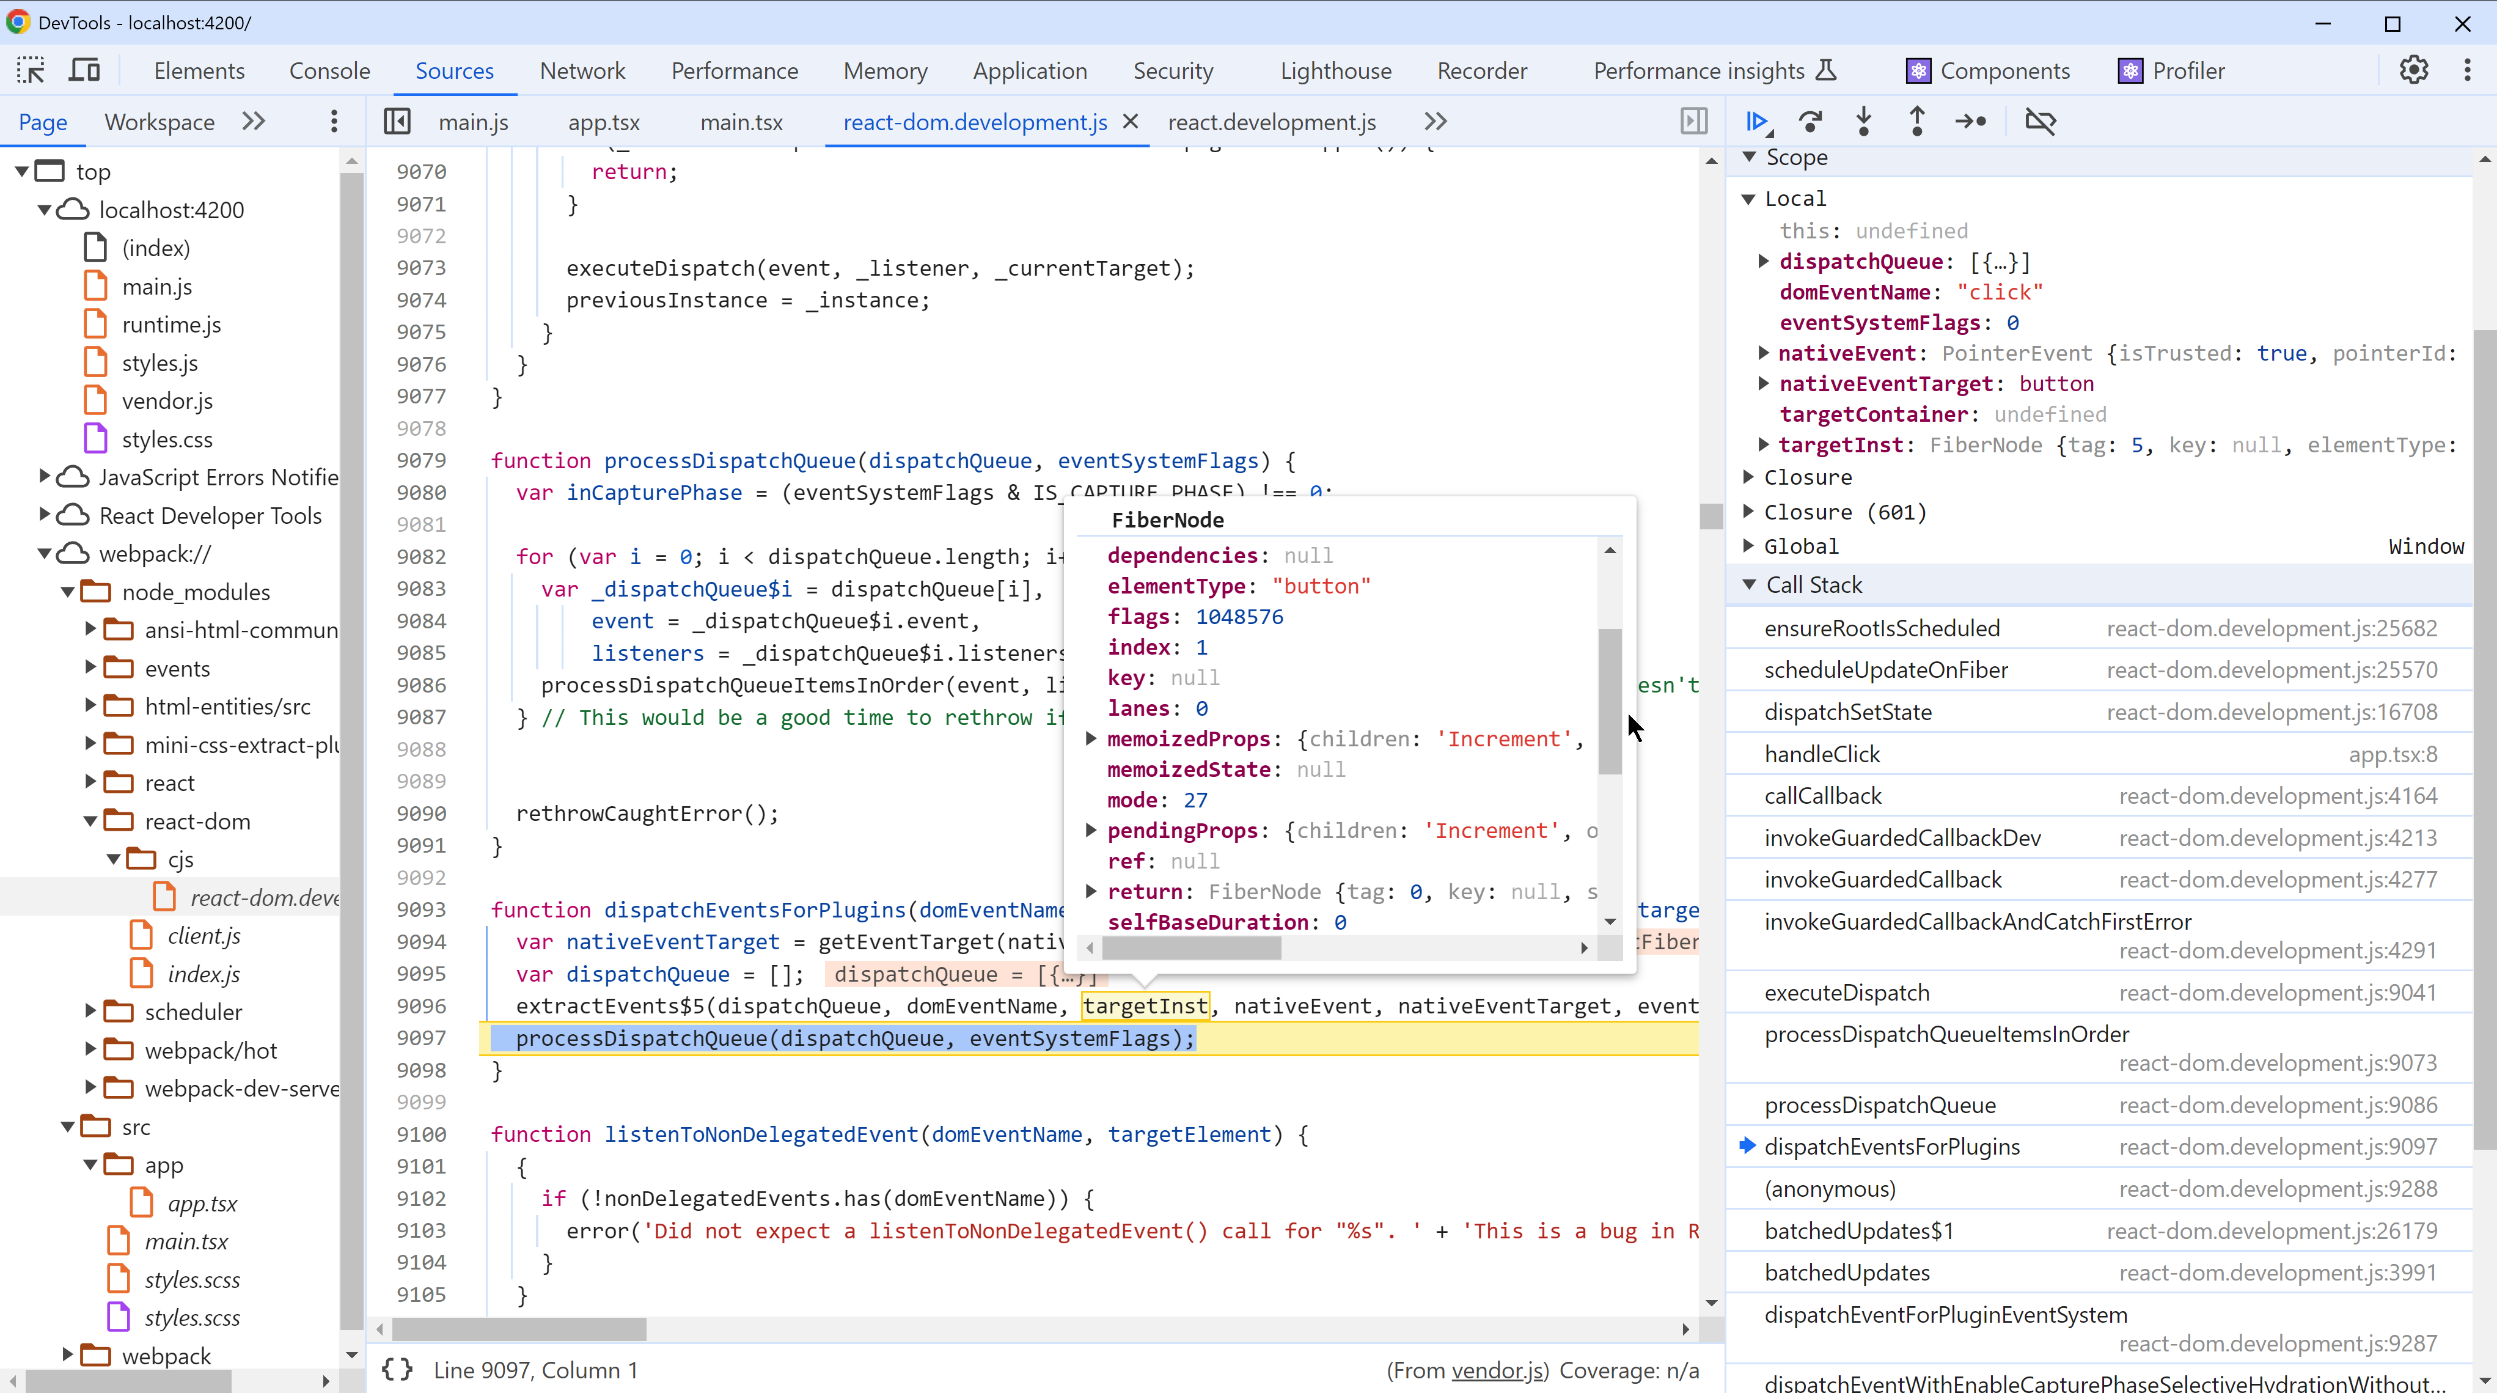Select batchedUpdates$1 call stack frame
The width and height of the screenshot is (2497, 1393).
pyautogui.click(x=2100, y=1231)
